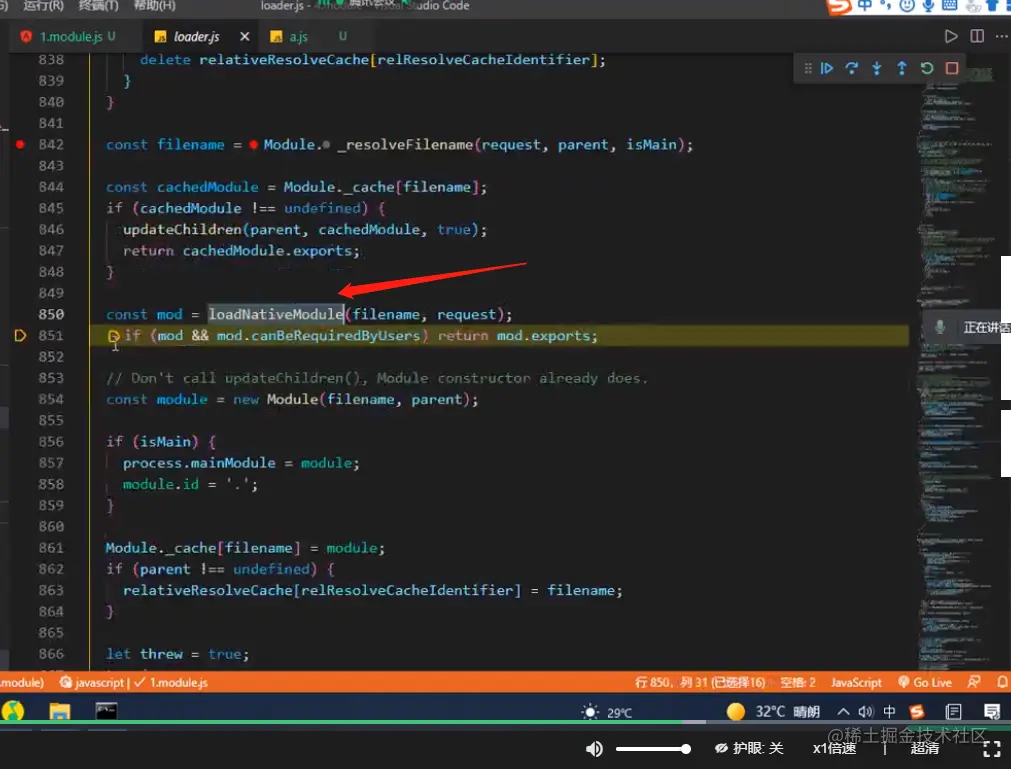This screenshot has height=769, width=1011.
Task: Open the 帮助(H) menu
Action: click(x=154, y=6)
